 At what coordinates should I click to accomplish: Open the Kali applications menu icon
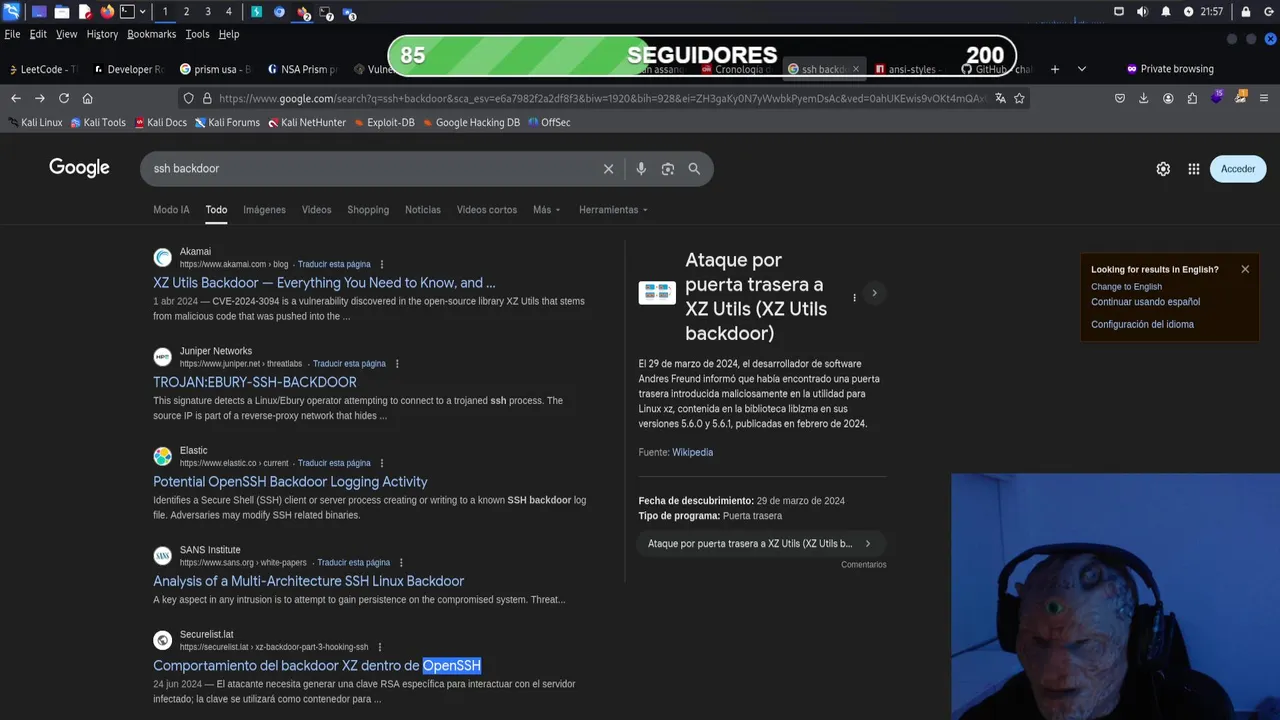click(x=11, y=12)
